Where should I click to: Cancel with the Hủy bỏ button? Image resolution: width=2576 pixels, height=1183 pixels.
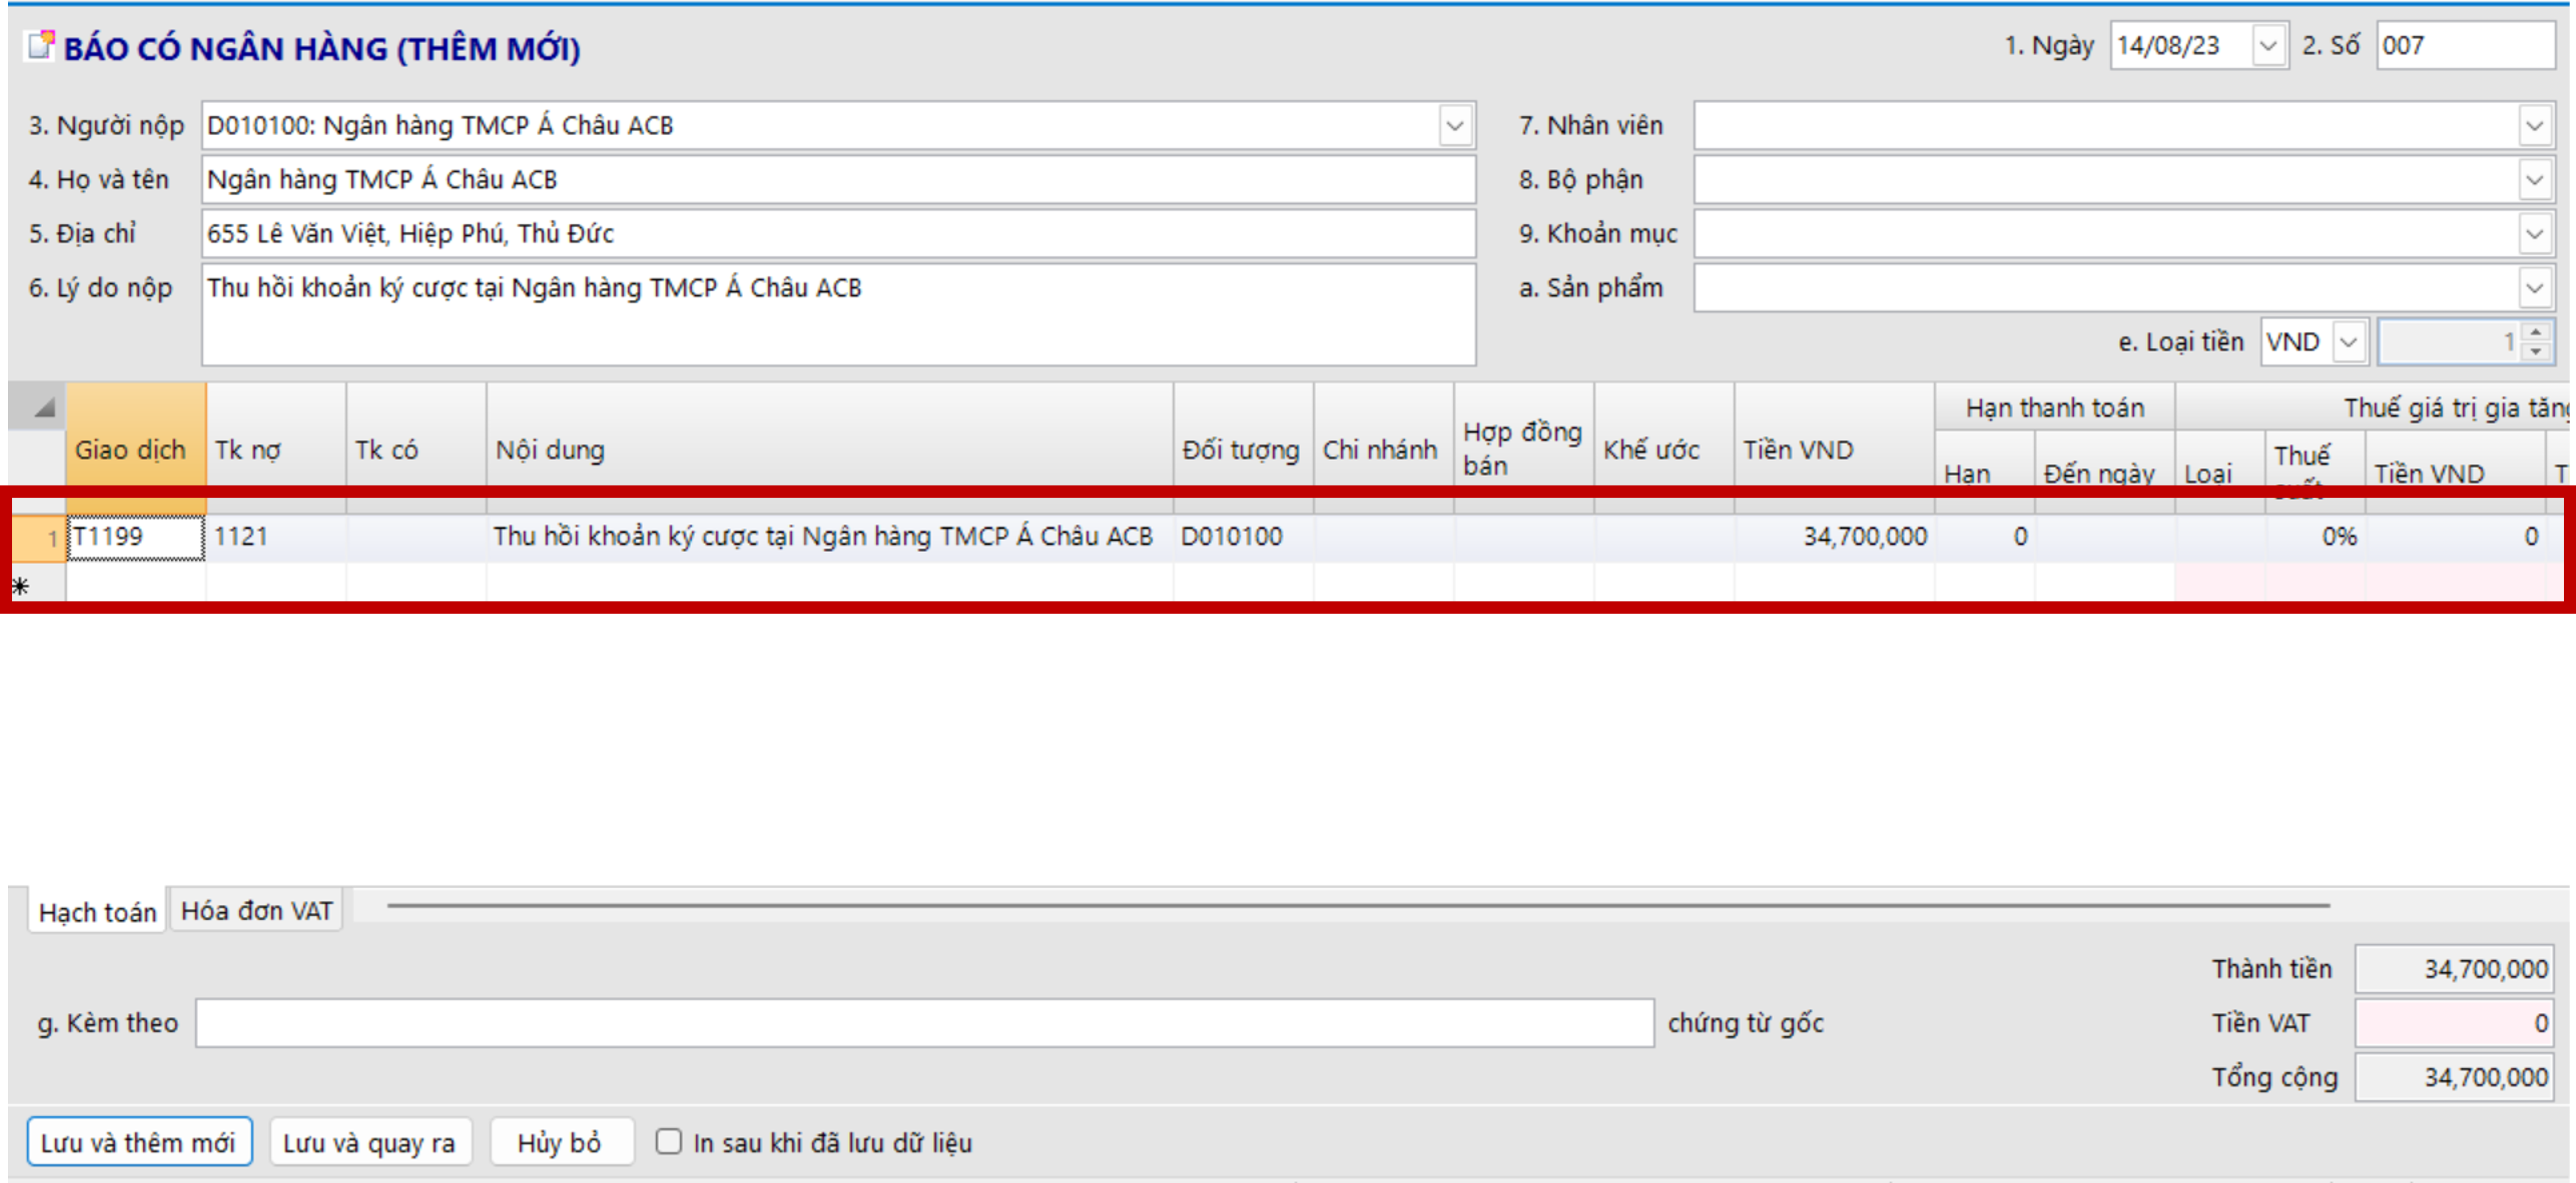tap(560, 1142)
